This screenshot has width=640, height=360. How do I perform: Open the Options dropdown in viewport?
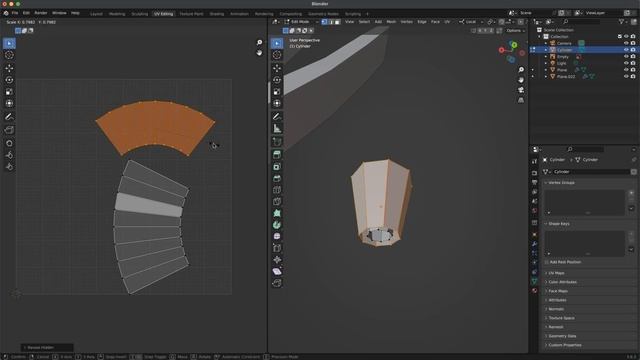[x=516, y=31]
